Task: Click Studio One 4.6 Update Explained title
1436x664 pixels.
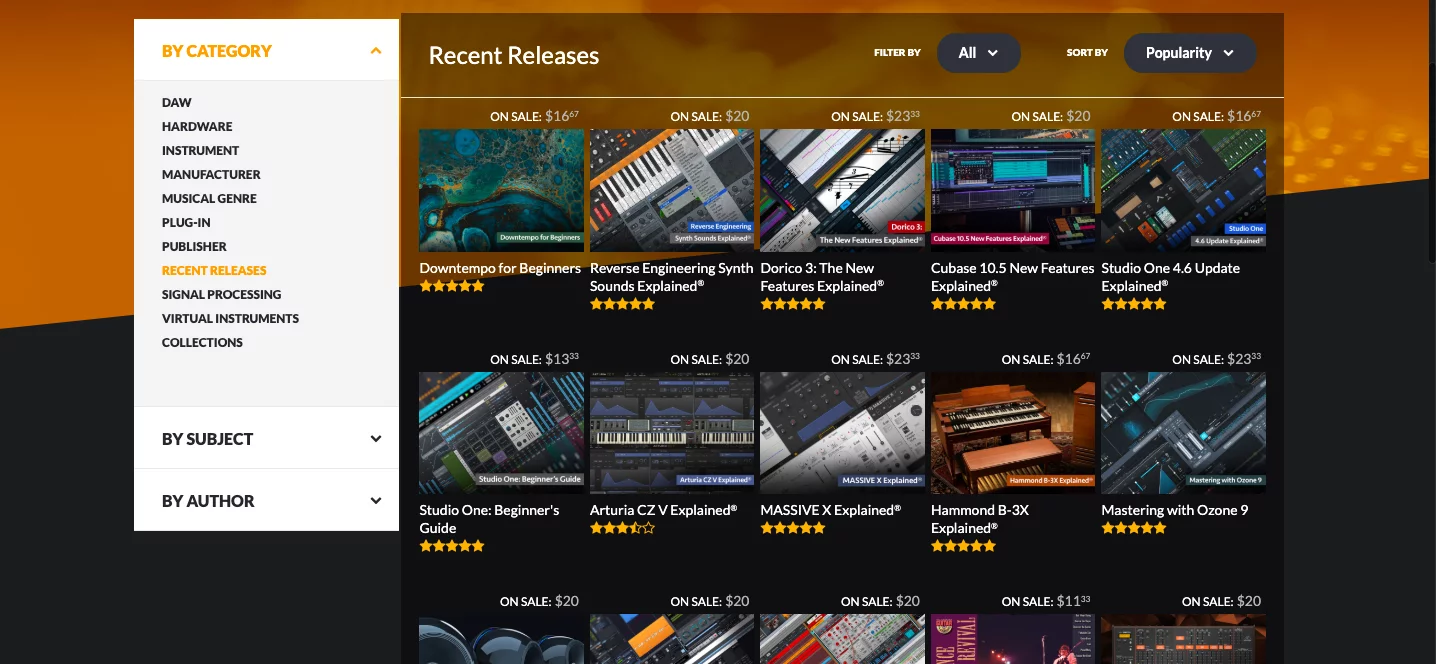Action: [x=1170, y=277]
